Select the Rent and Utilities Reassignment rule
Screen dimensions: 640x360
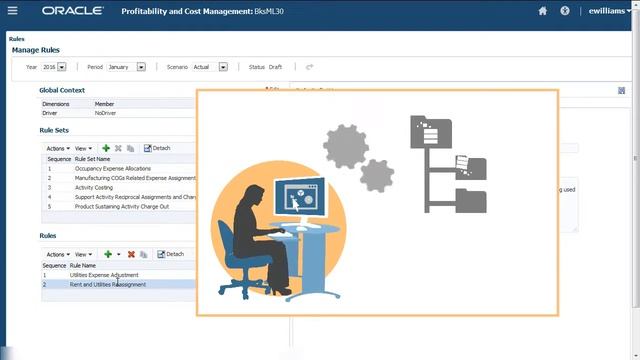118,284
